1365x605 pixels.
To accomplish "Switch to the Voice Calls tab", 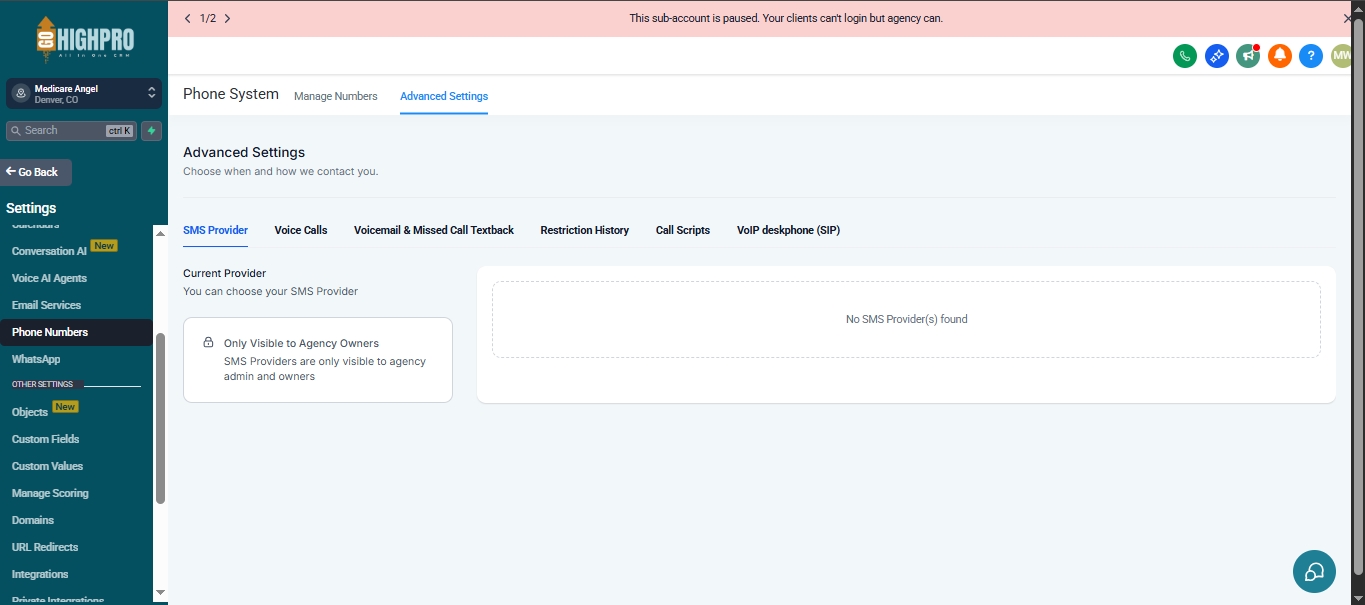I will [301, 230].
